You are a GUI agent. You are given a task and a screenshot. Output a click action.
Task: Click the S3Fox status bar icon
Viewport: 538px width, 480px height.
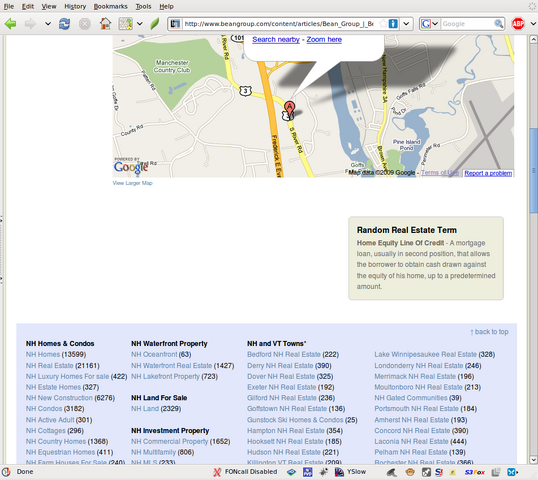click(475, 472)
